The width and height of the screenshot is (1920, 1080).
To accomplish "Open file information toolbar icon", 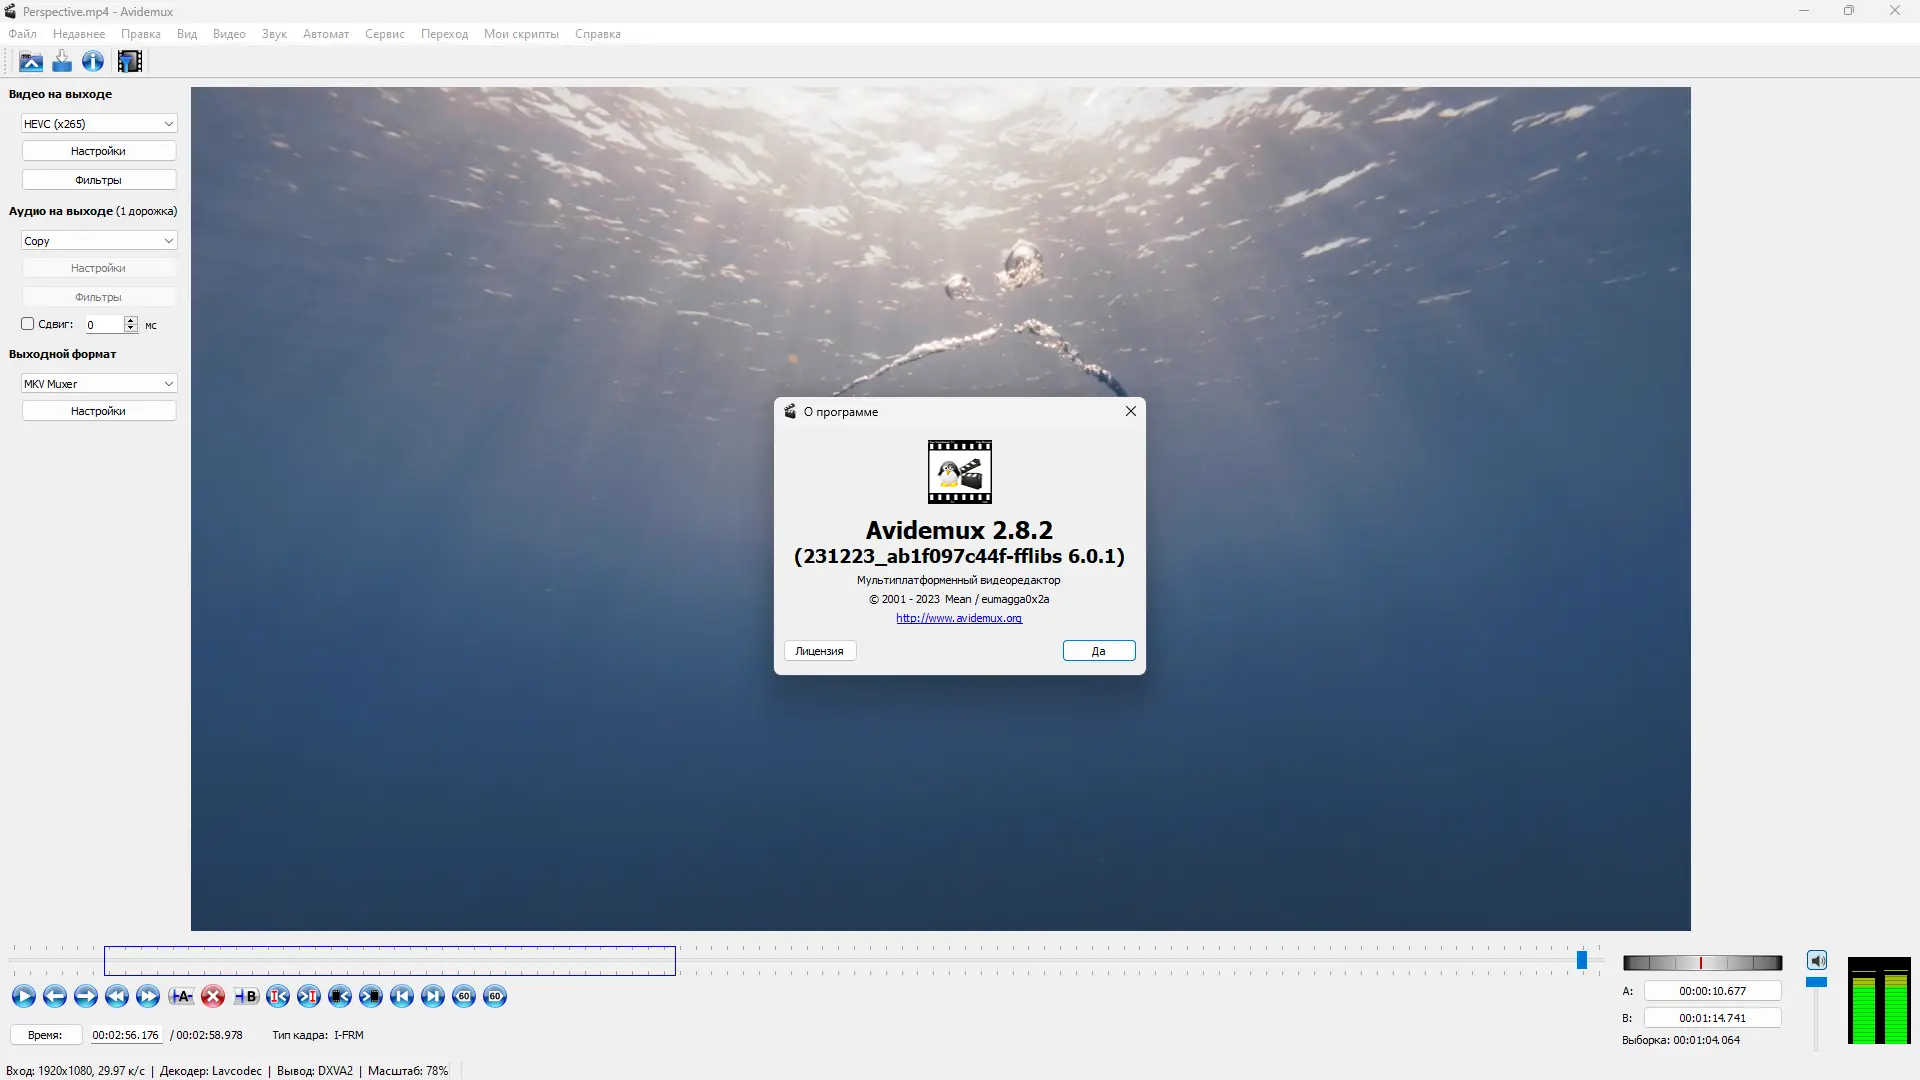I will pyautogui.click(x=93, y=62).
